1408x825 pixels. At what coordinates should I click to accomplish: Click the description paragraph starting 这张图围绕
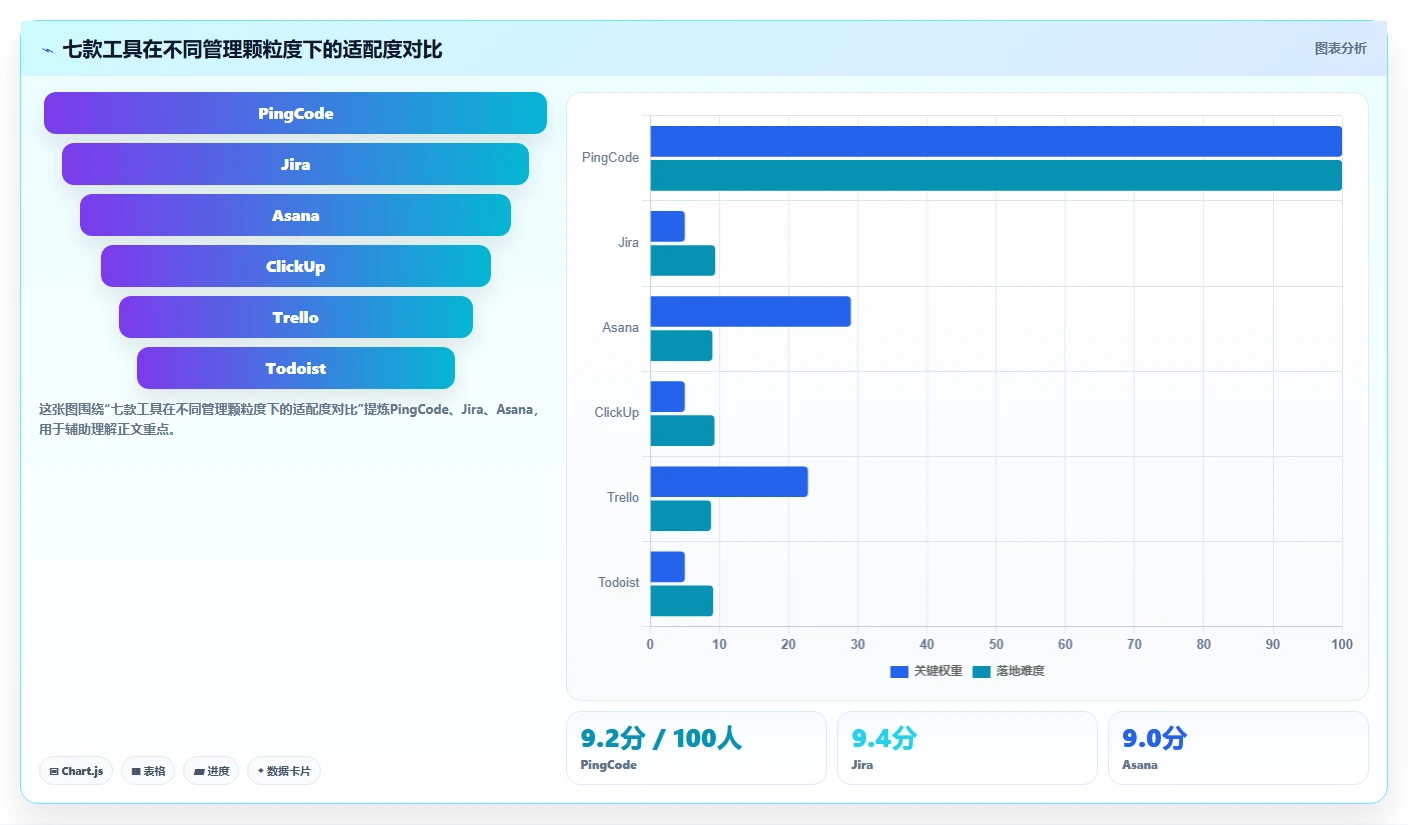[x=291, y=420]
